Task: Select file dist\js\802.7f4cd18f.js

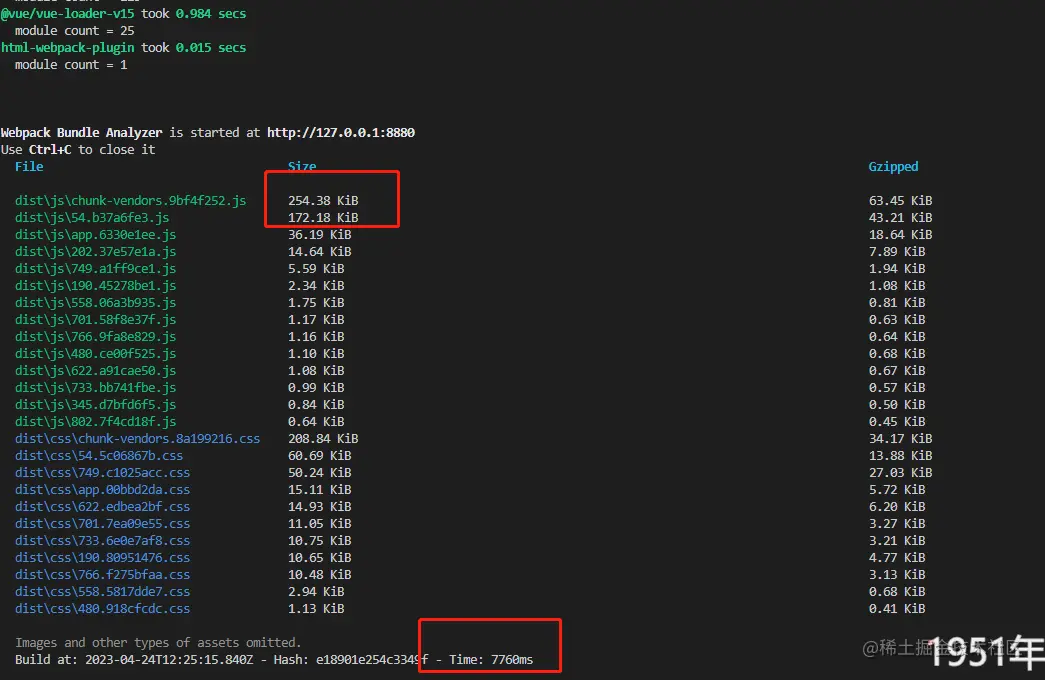Action: pyautogui.click(x=95, y=422)
